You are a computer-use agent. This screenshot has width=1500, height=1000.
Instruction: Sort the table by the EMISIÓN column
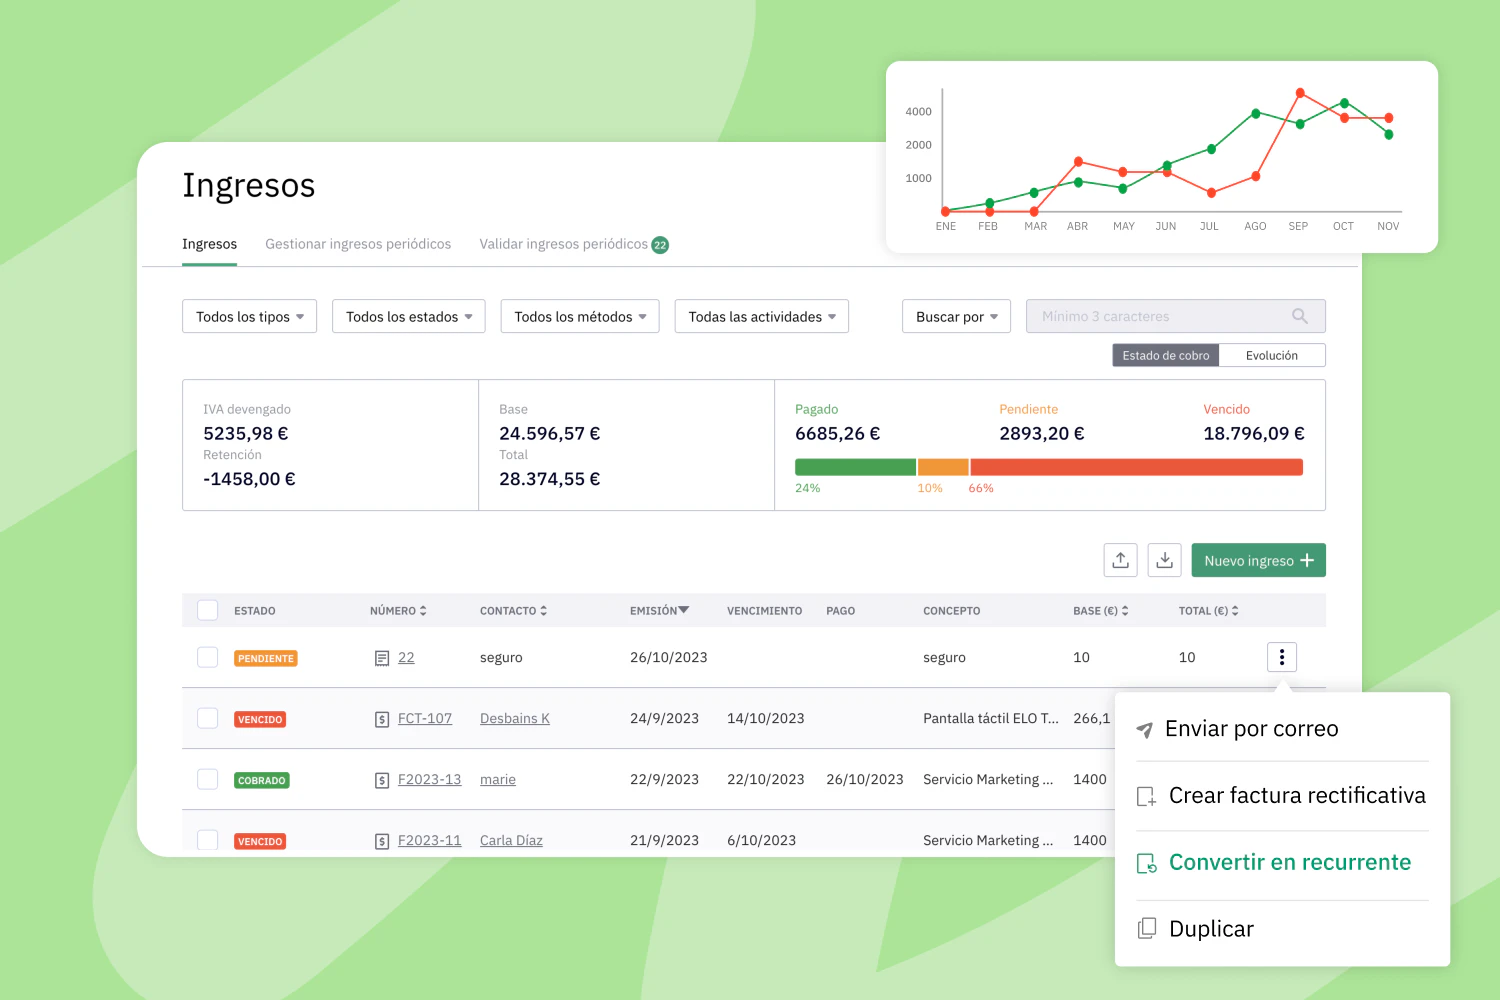click(x=659, y=610)
